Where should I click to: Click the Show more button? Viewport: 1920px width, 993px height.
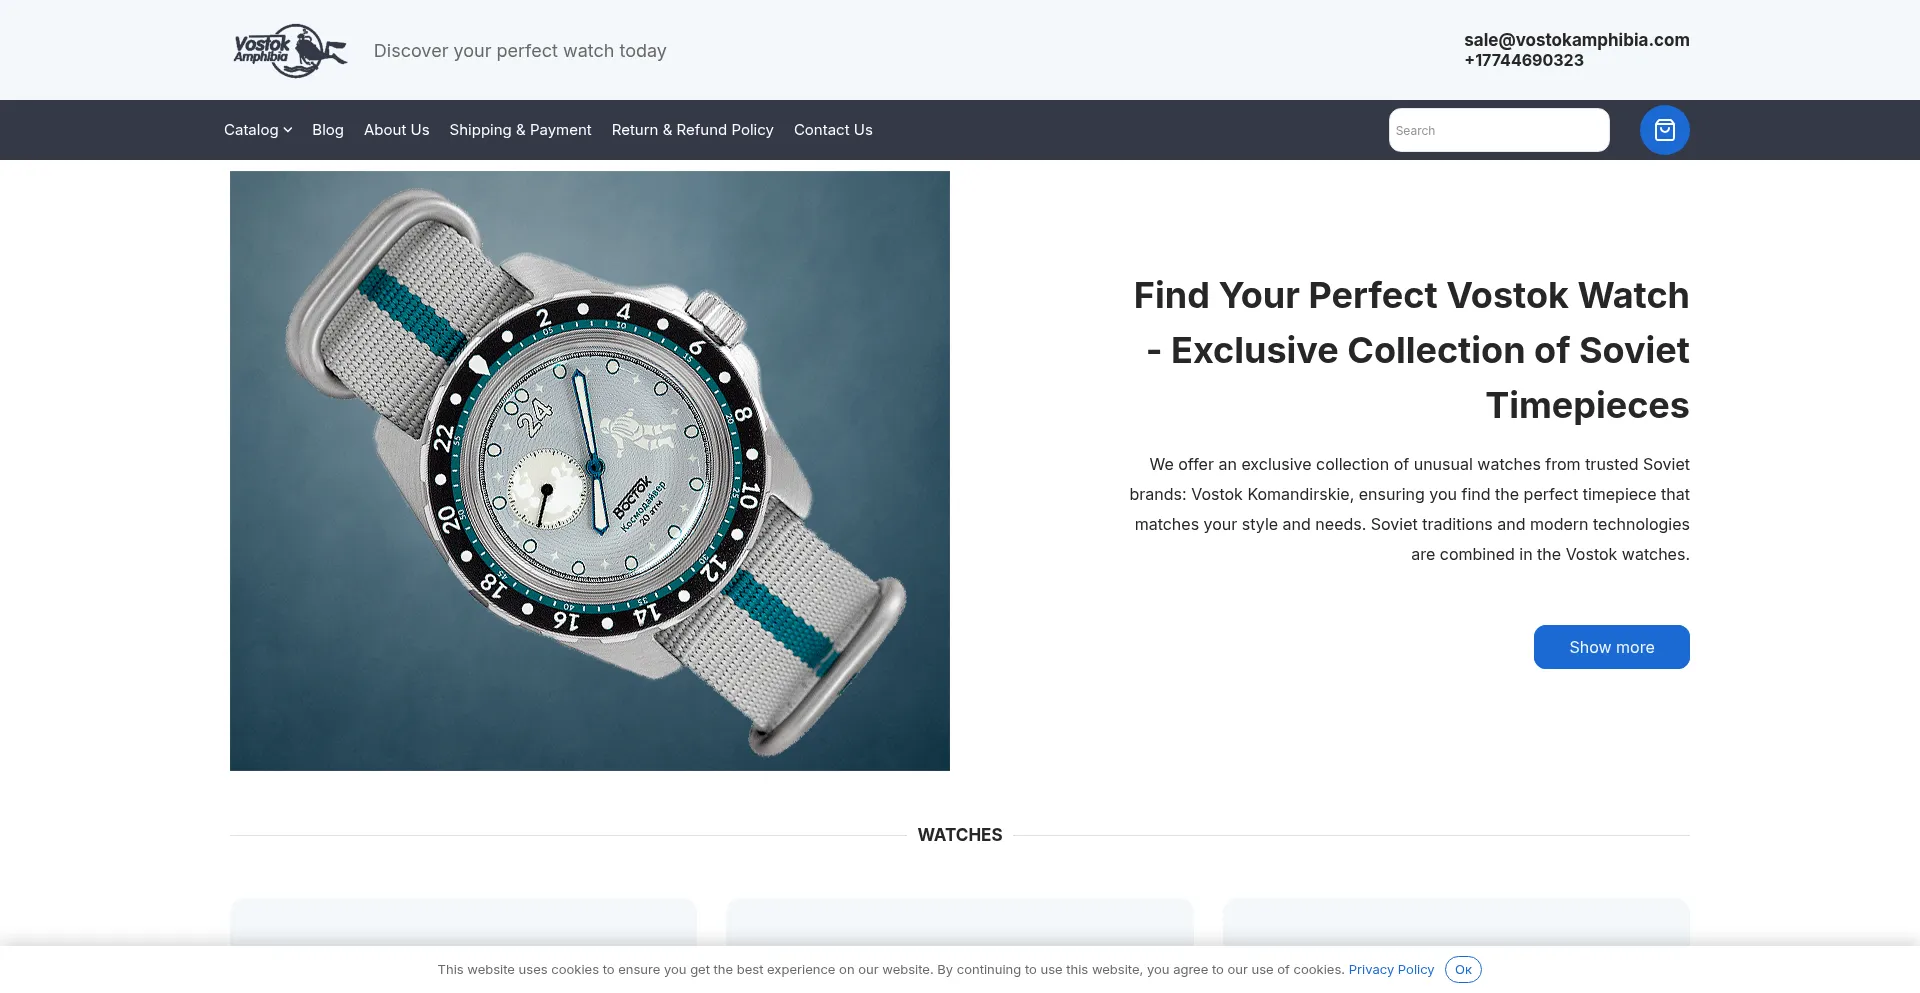[x=1611, y=647]
